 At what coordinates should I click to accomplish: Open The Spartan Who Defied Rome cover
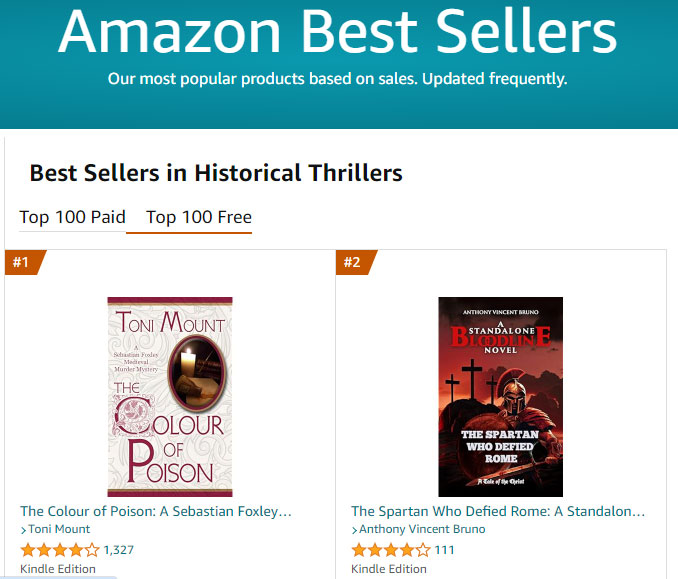click(500, 396)
